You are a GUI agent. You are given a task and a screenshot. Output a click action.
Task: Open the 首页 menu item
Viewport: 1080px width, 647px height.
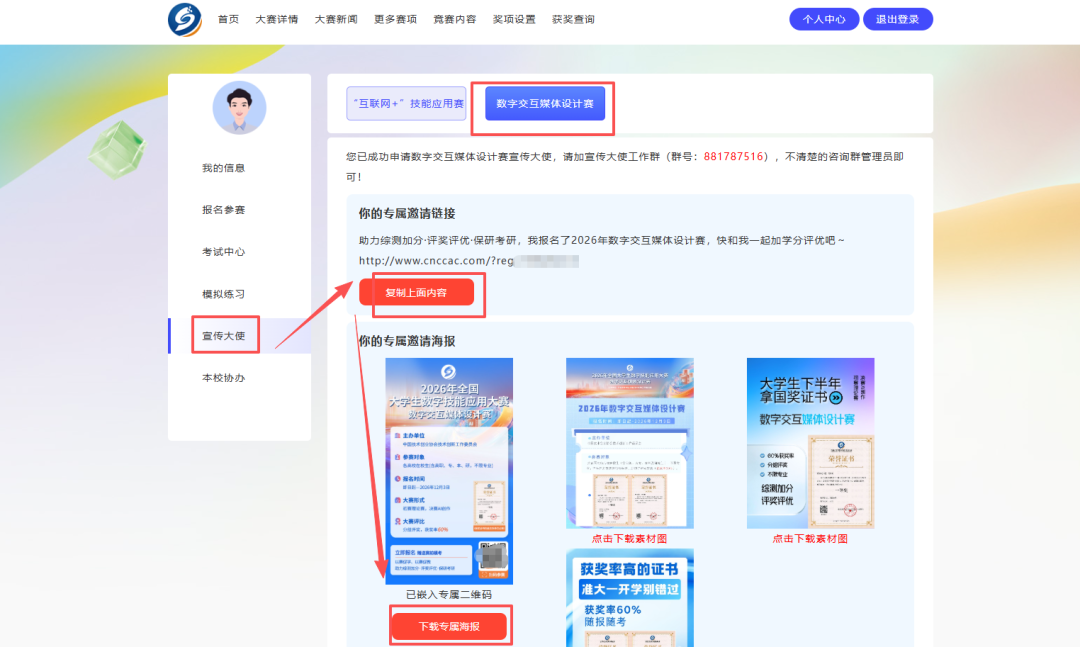point(228,19)
